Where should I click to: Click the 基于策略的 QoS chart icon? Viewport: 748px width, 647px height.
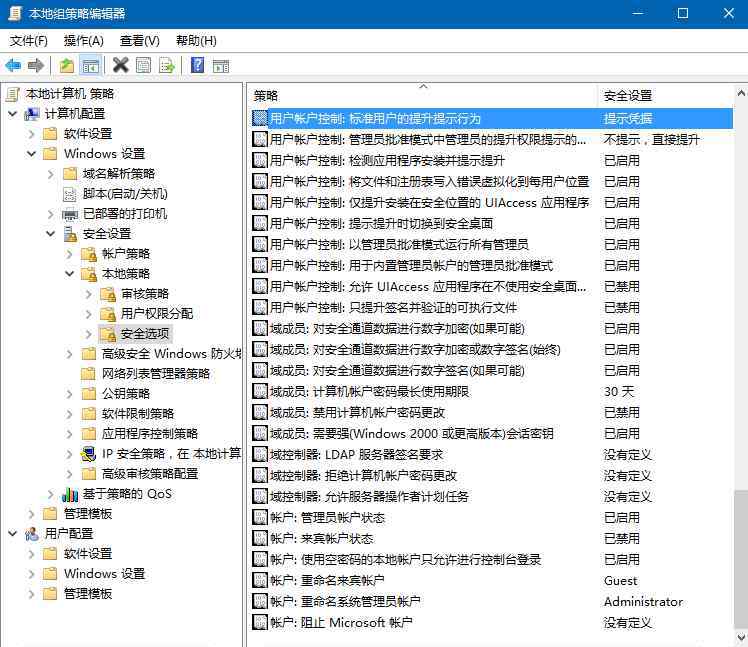(x=70, y=494)
